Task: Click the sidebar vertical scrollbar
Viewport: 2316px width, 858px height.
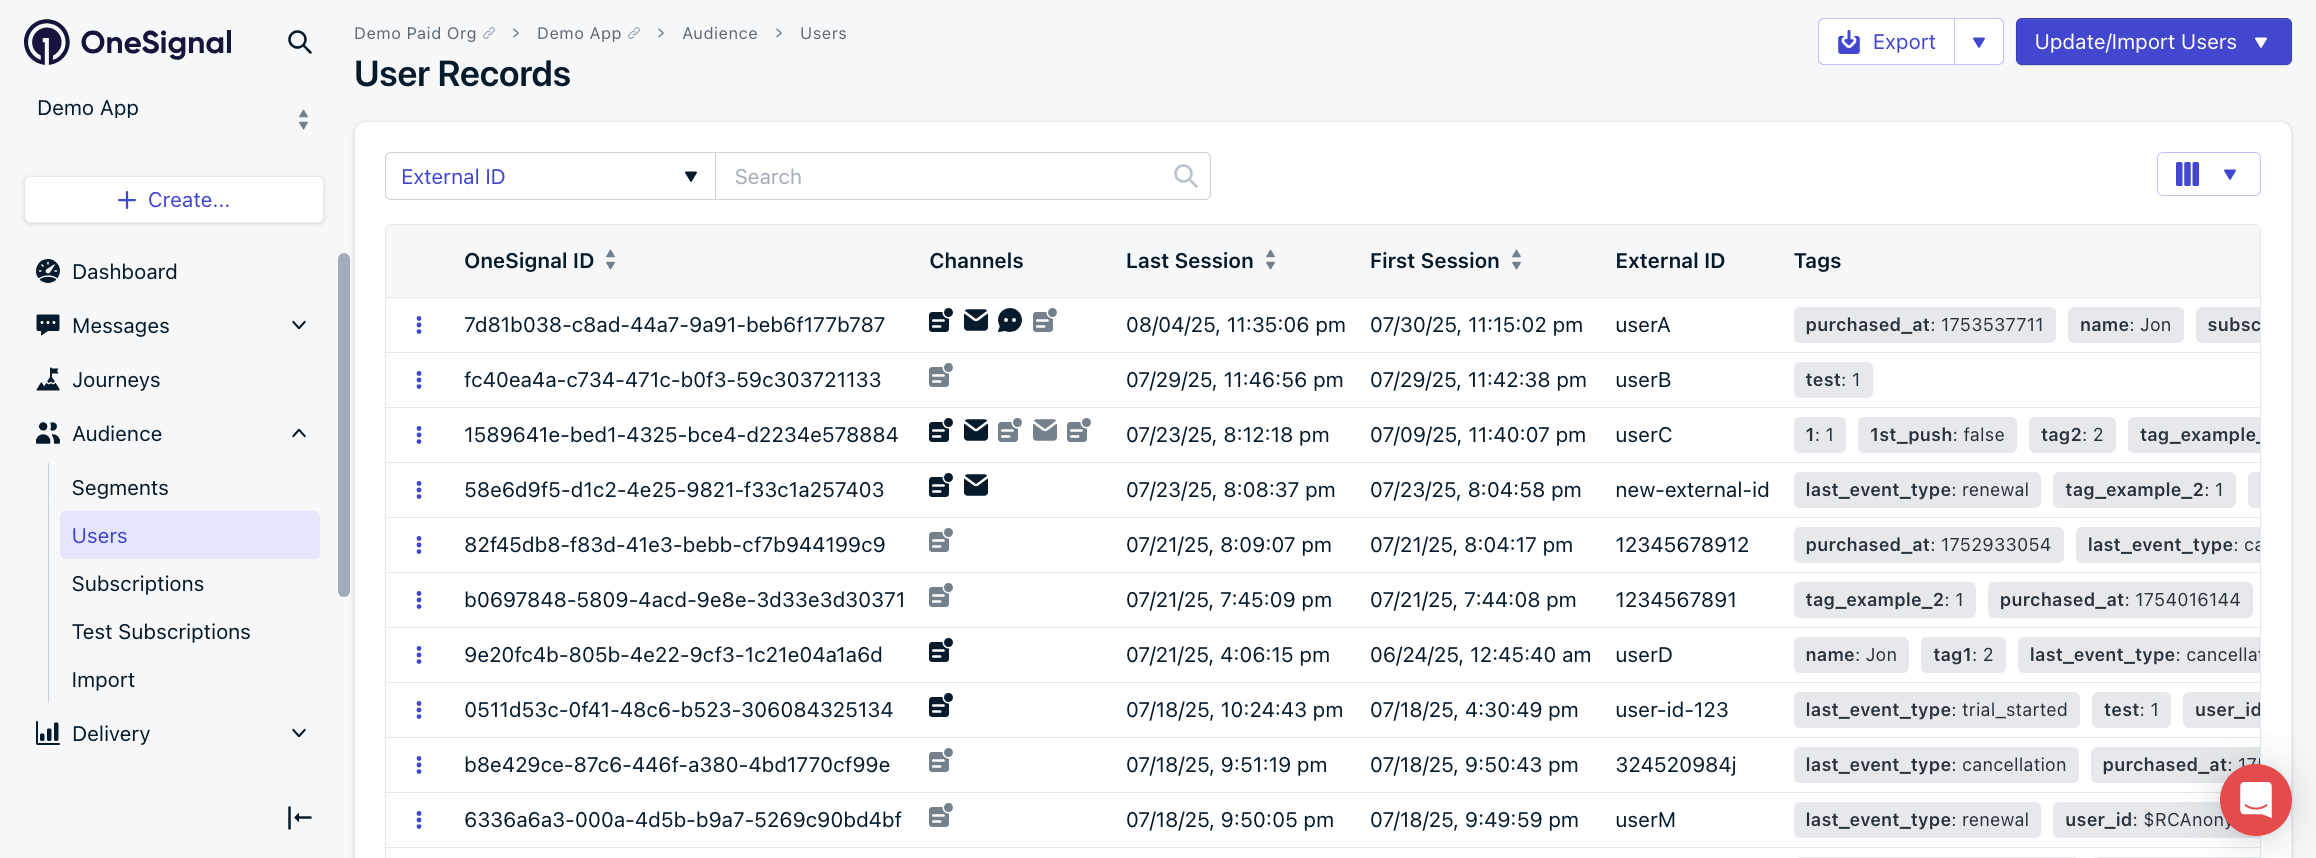Action: pos(344,425)
